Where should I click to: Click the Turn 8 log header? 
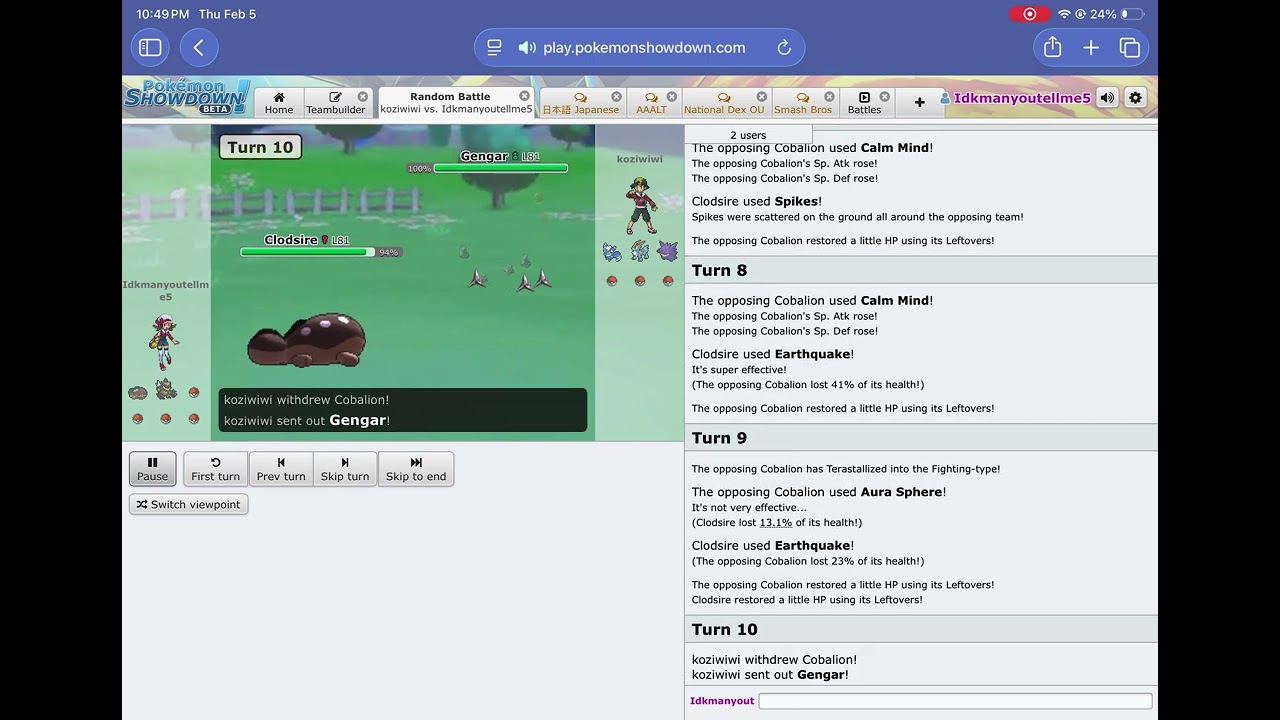point(921,270)
